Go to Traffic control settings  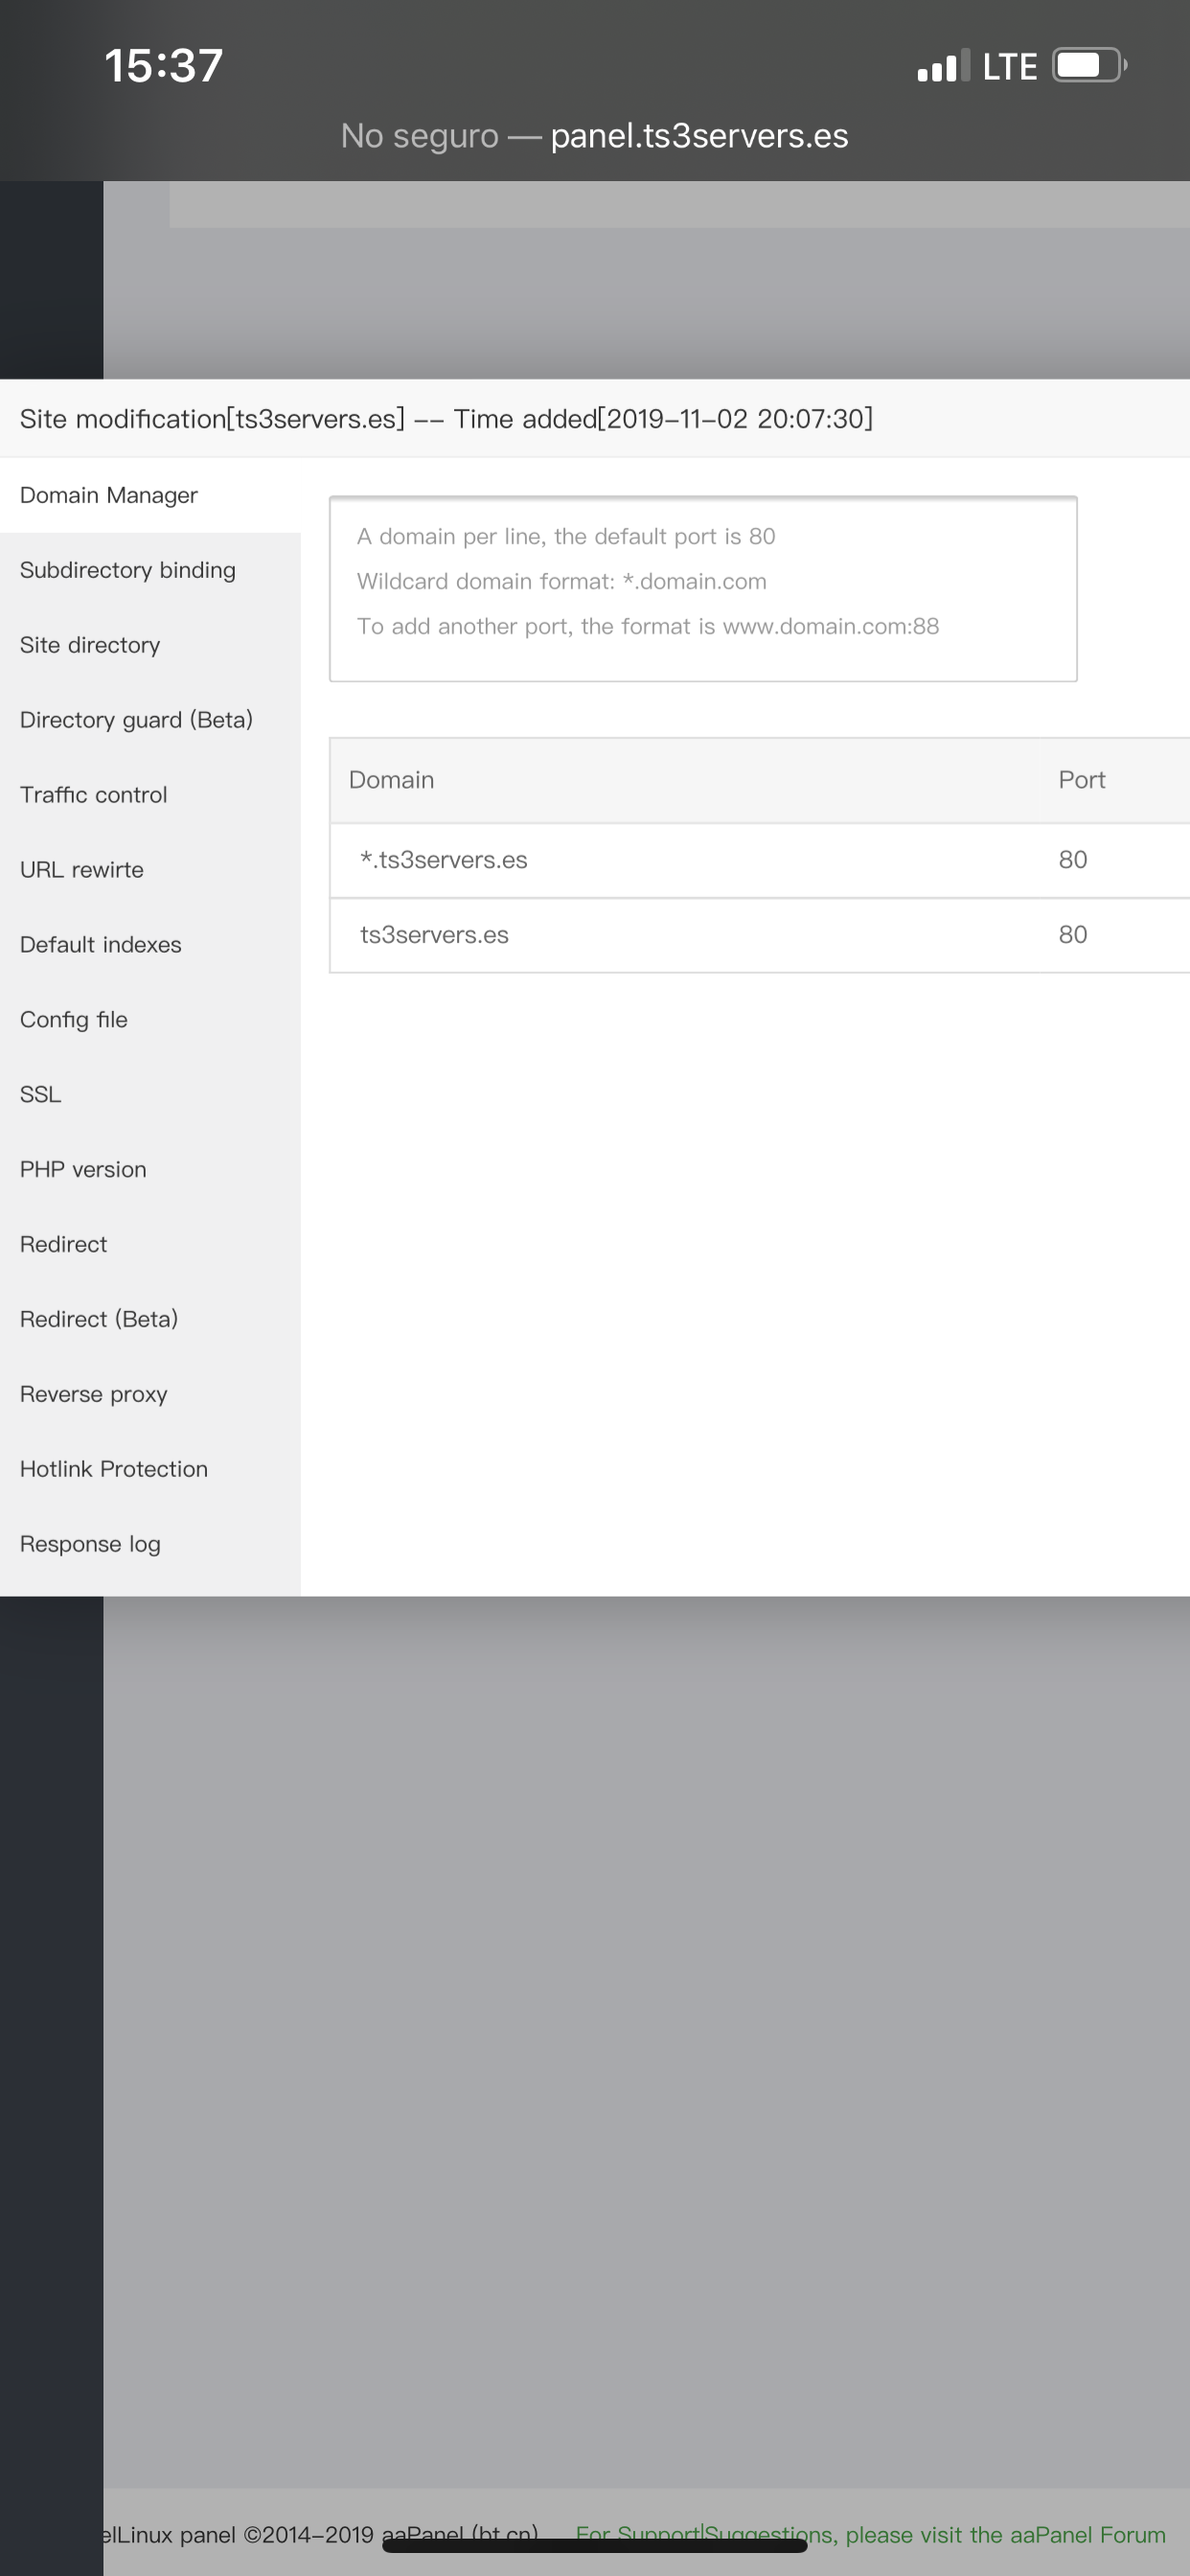(x=94, y=795)
